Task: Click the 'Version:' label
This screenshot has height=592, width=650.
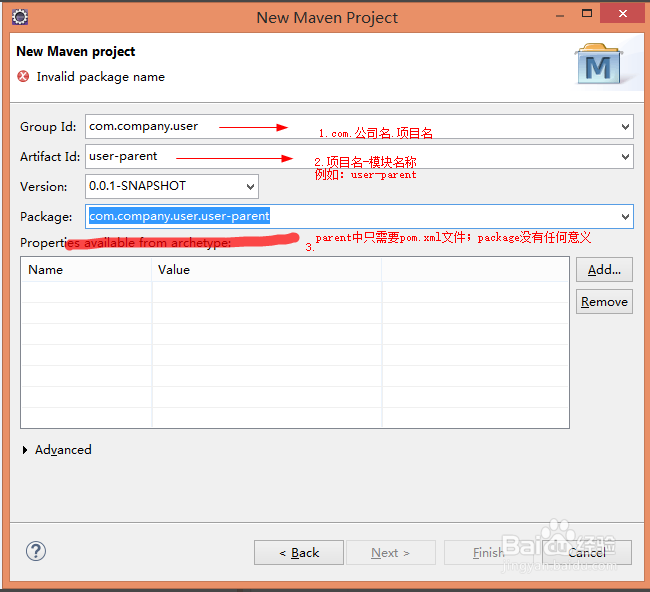Action: click(44, 187)
